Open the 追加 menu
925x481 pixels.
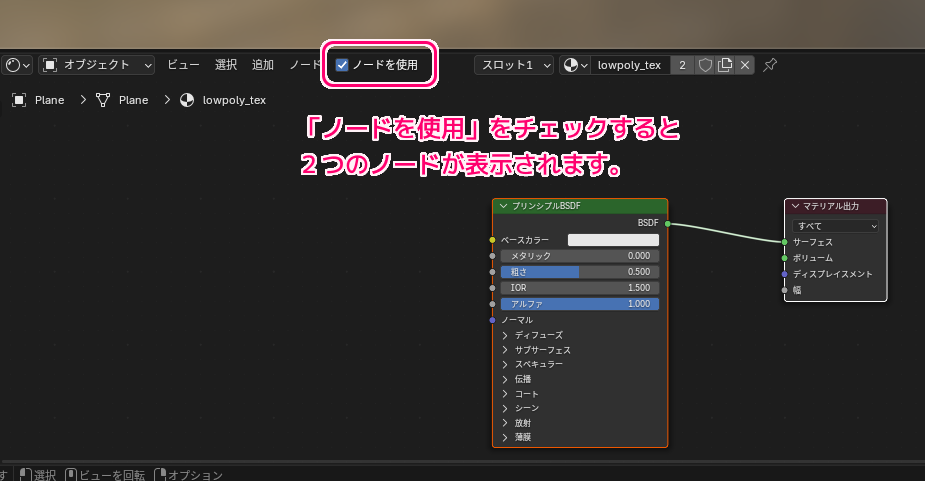[263, 65]
